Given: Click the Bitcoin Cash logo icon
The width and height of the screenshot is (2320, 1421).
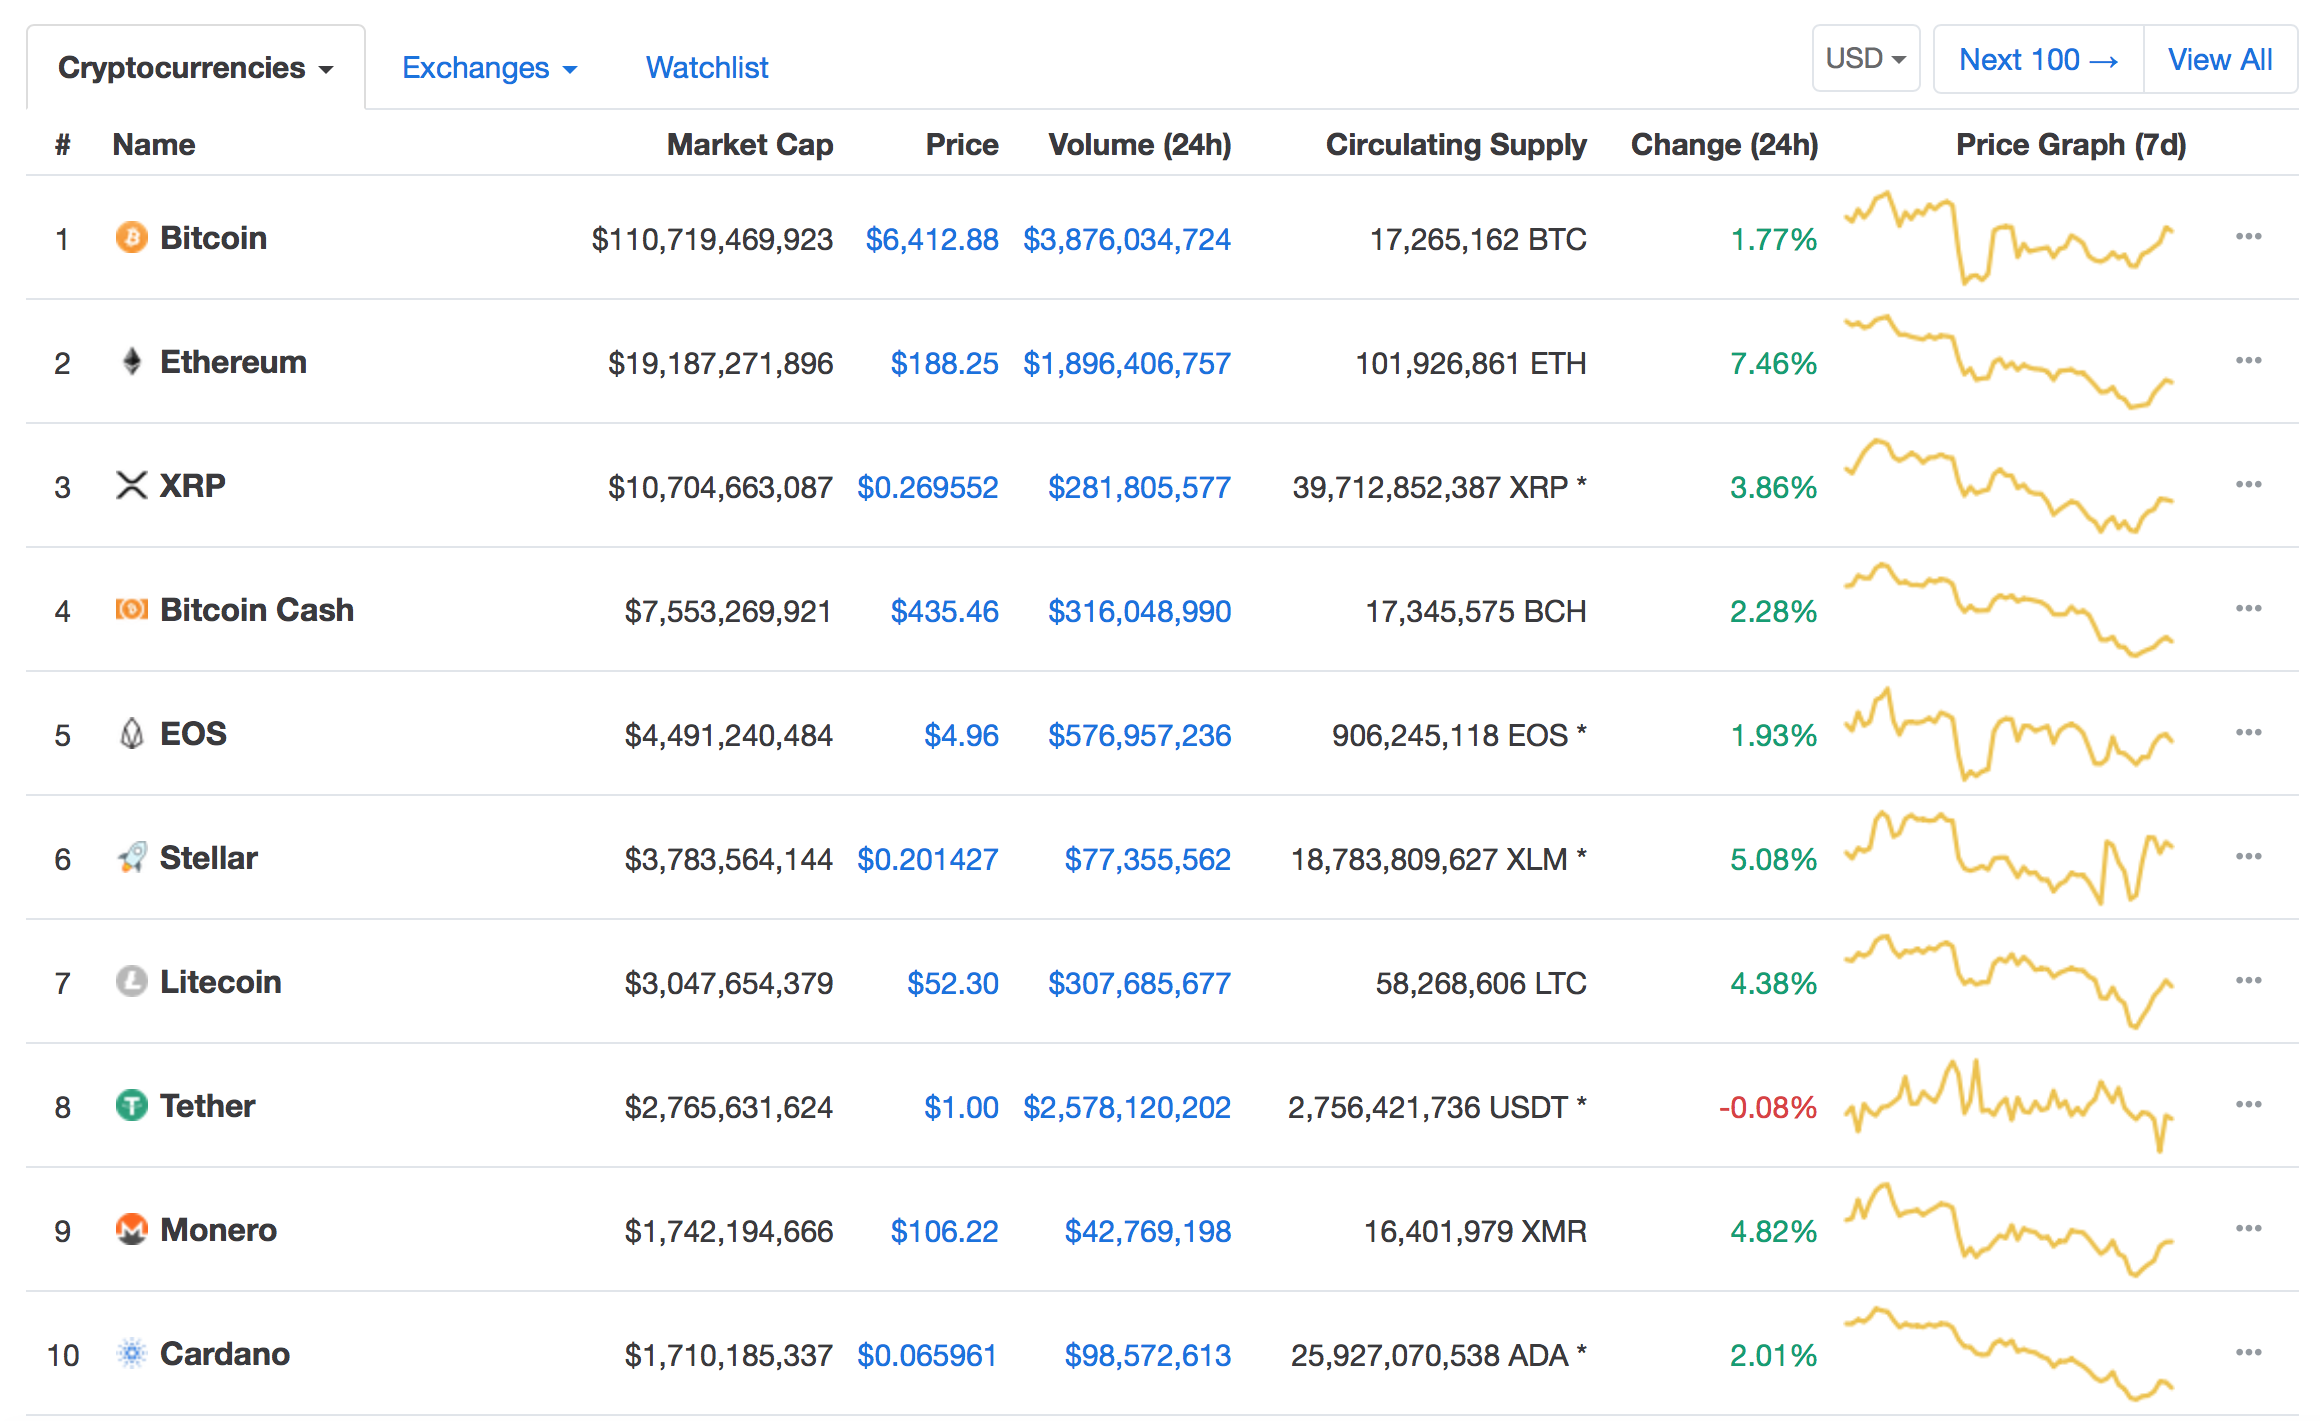Looking at the screenshot, I should coord(131,609).
